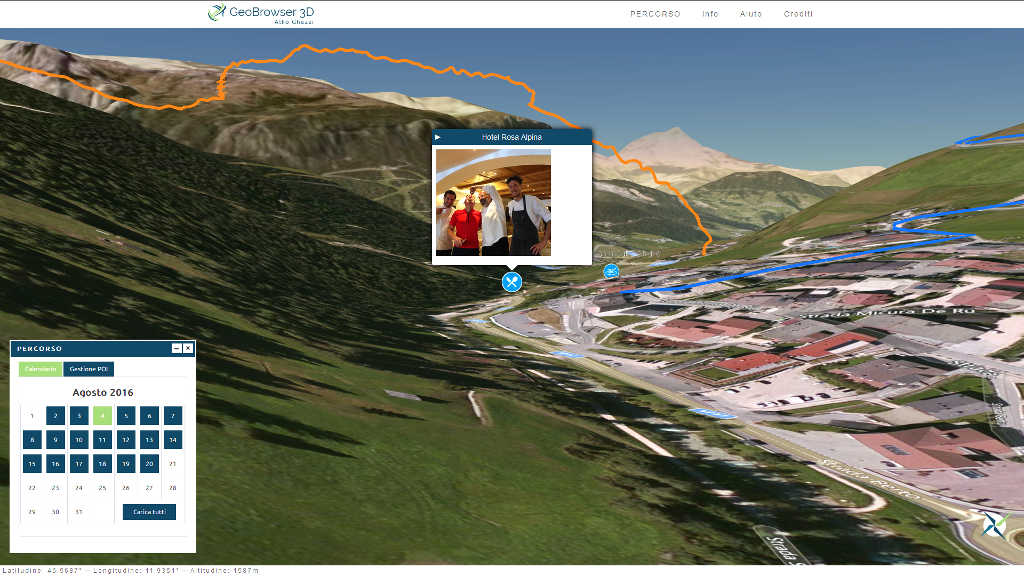The image size is (1024, 576).
Task: Switch to the Gestione POI tab
Action: (89, 369)
